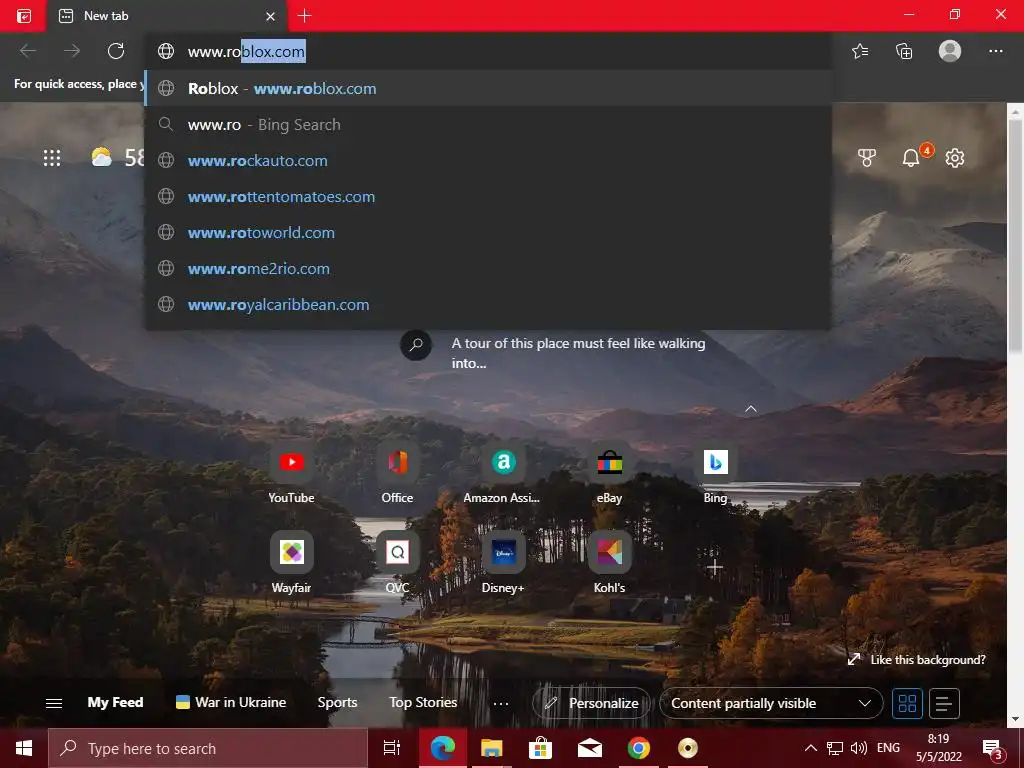Screen dimensions: 1024x768
Task: Select the New tab browser tab
Action: coord(168,16)
